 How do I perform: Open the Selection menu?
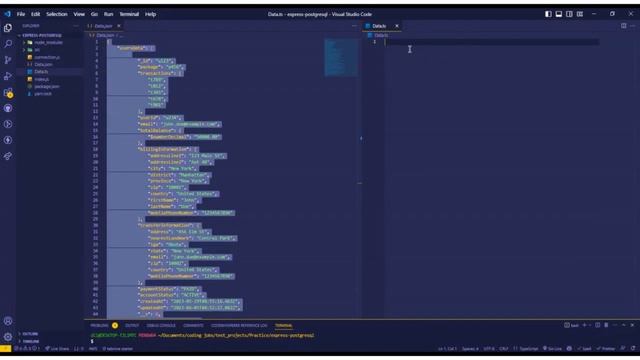[57, 14]
